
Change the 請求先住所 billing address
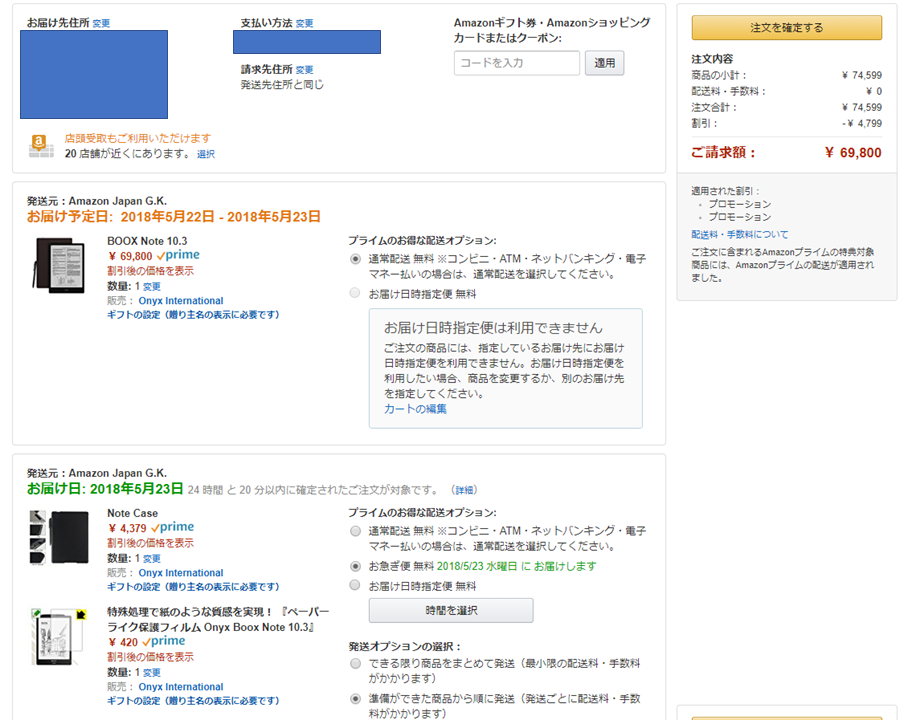point(304,70)
